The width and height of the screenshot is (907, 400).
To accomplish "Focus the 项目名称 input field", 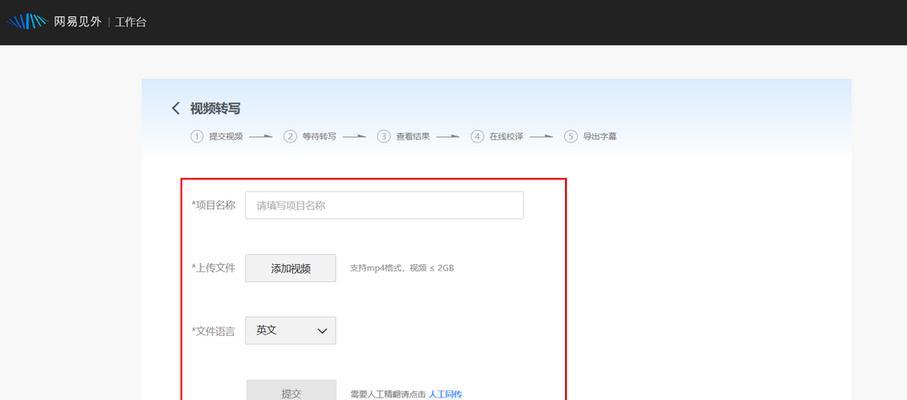I will click(384, 205).
